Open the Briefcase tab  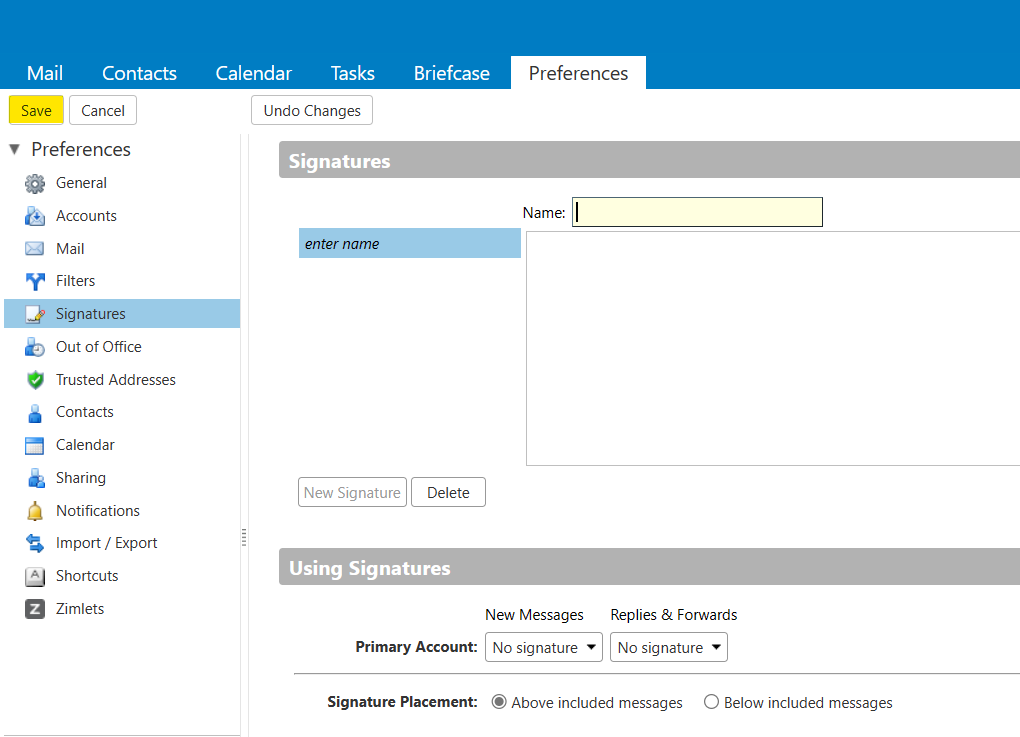click(x=452, y=73)
